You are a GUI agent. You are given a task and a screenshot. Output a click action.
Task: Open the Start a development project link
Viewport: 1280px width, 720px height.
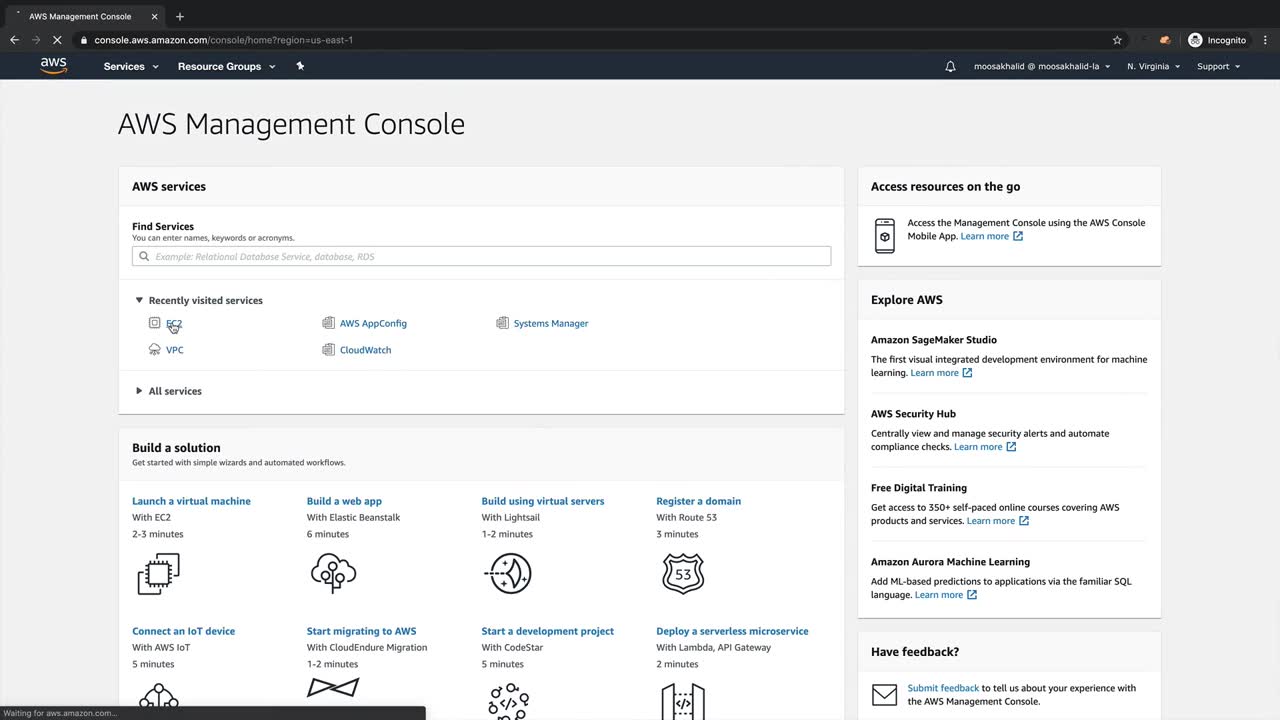coord(547,631)
